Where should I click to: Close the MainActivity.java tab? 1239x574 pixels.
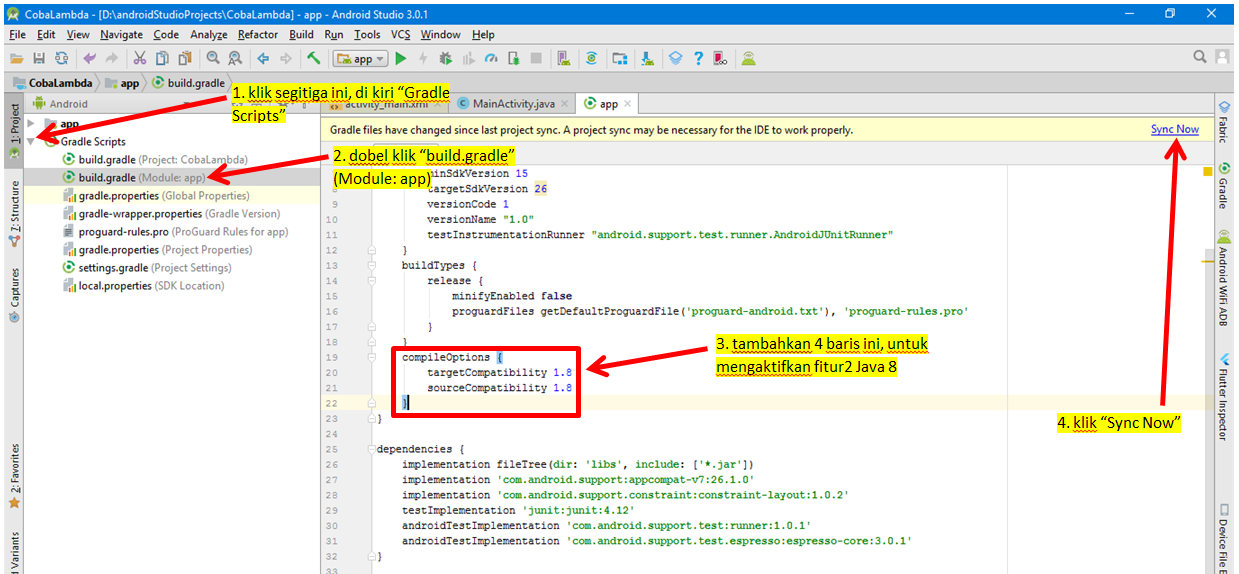565,103
